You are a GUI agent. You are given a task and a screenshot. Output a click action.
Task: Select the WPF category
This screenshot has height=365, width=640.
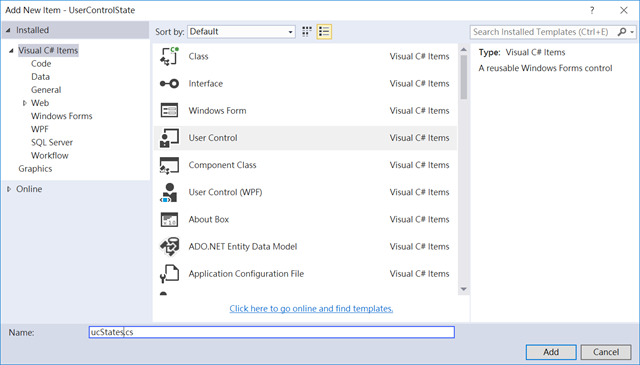pos(40,129)
